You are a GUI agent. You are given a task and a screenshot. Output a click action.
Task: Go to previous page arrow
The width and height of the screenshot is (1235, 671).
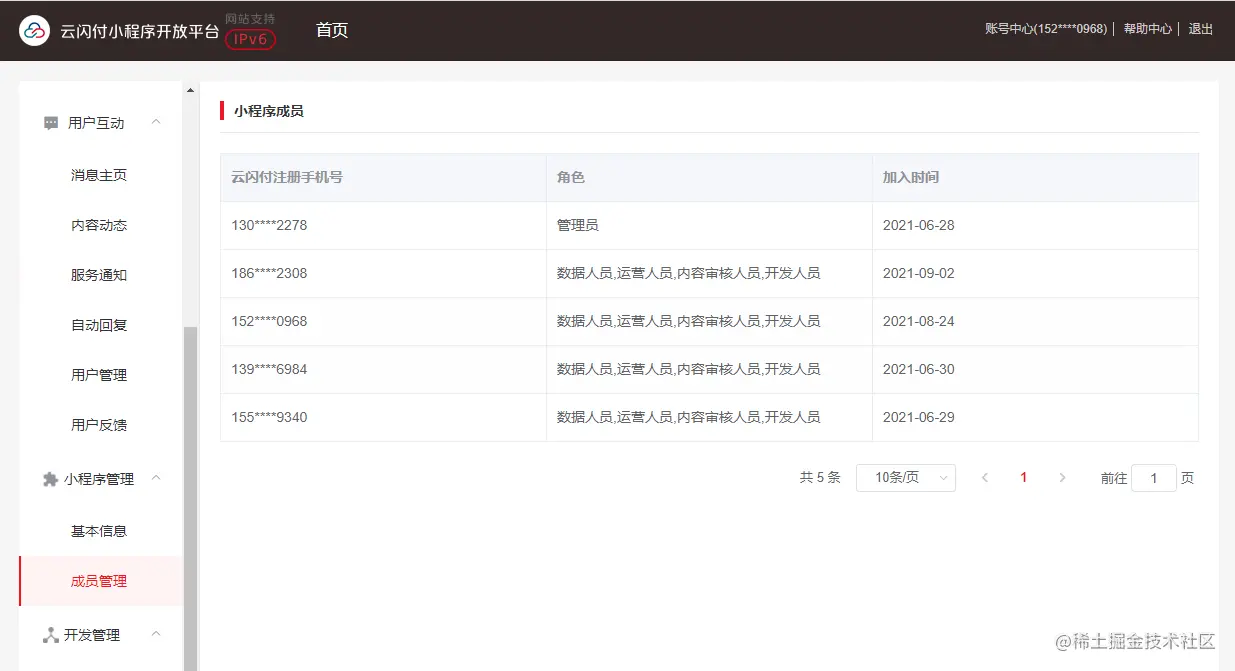click(985, 478)
